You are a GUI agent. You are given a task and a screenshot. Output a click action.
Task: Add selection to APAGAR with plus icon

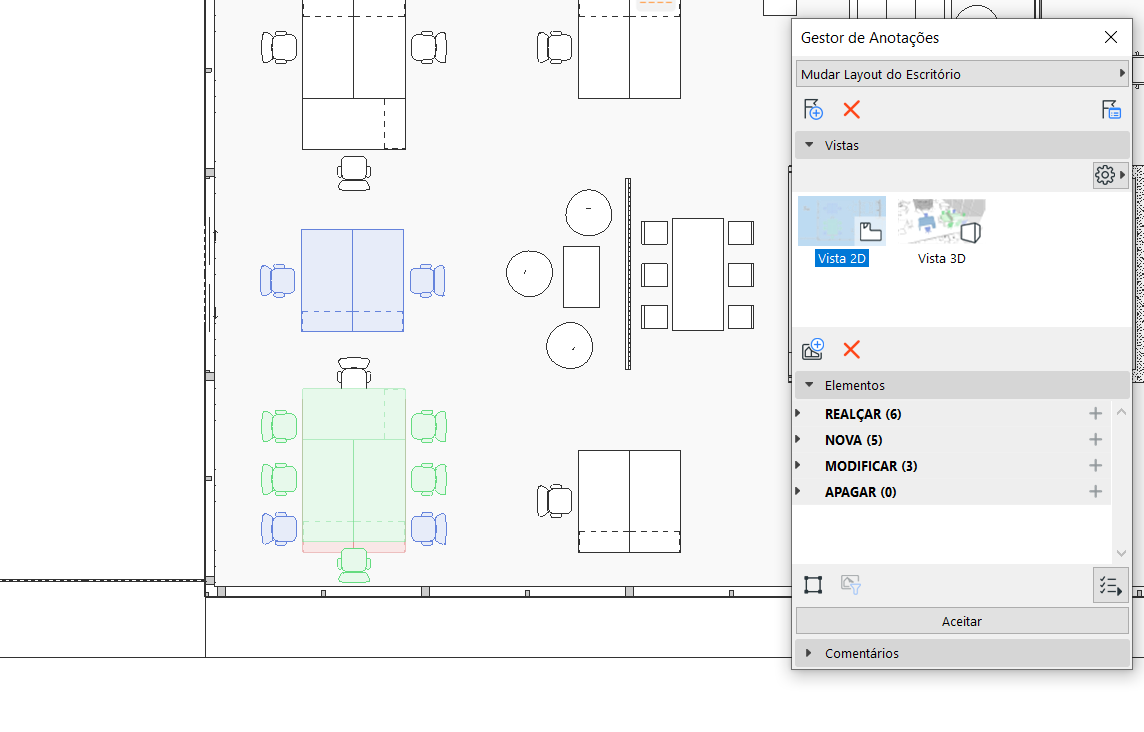point(1095,492)
